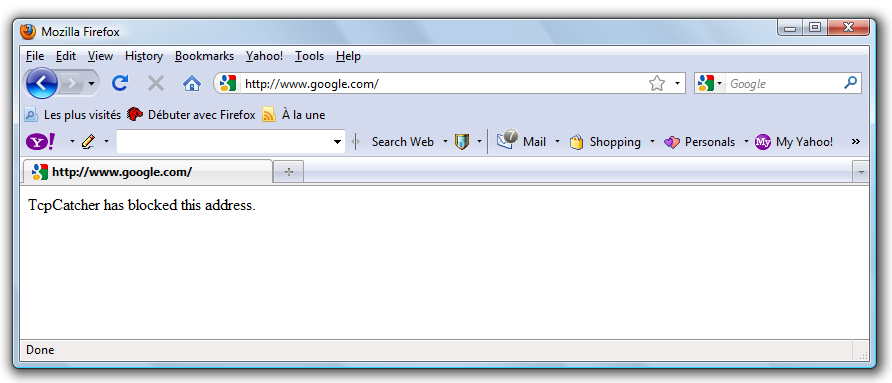This screenshot has height=383, width=892.
Task: Expand the Search Web dropdown arrow
Action: tap(445, 141)
